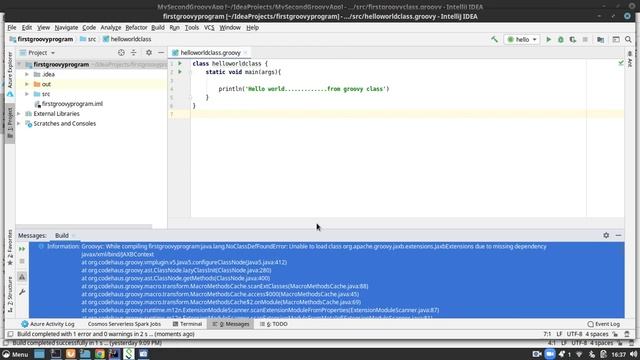Run with coverage icon in toolbar
Viewport: 640px width, 360px height.
[x=573, y=40]
